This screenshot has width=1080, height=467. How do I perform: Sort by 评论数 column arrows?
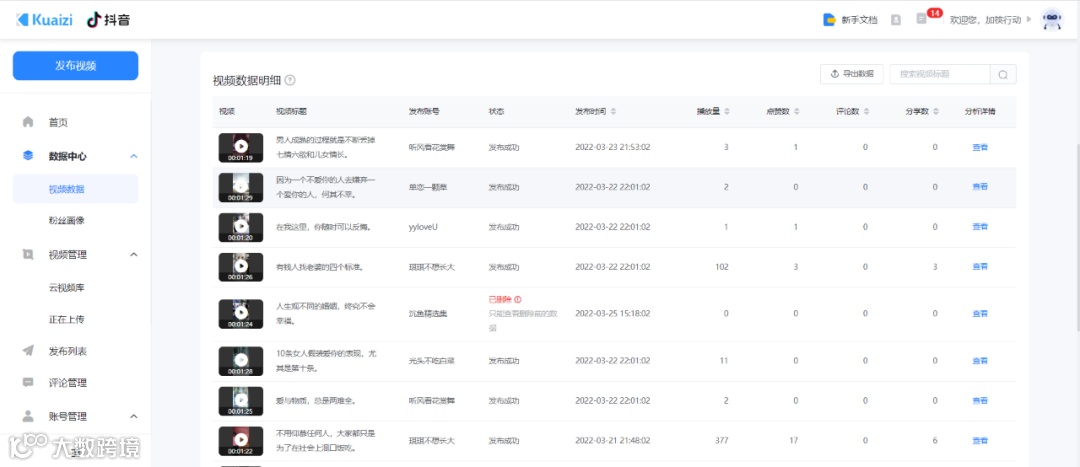point(866,112)
